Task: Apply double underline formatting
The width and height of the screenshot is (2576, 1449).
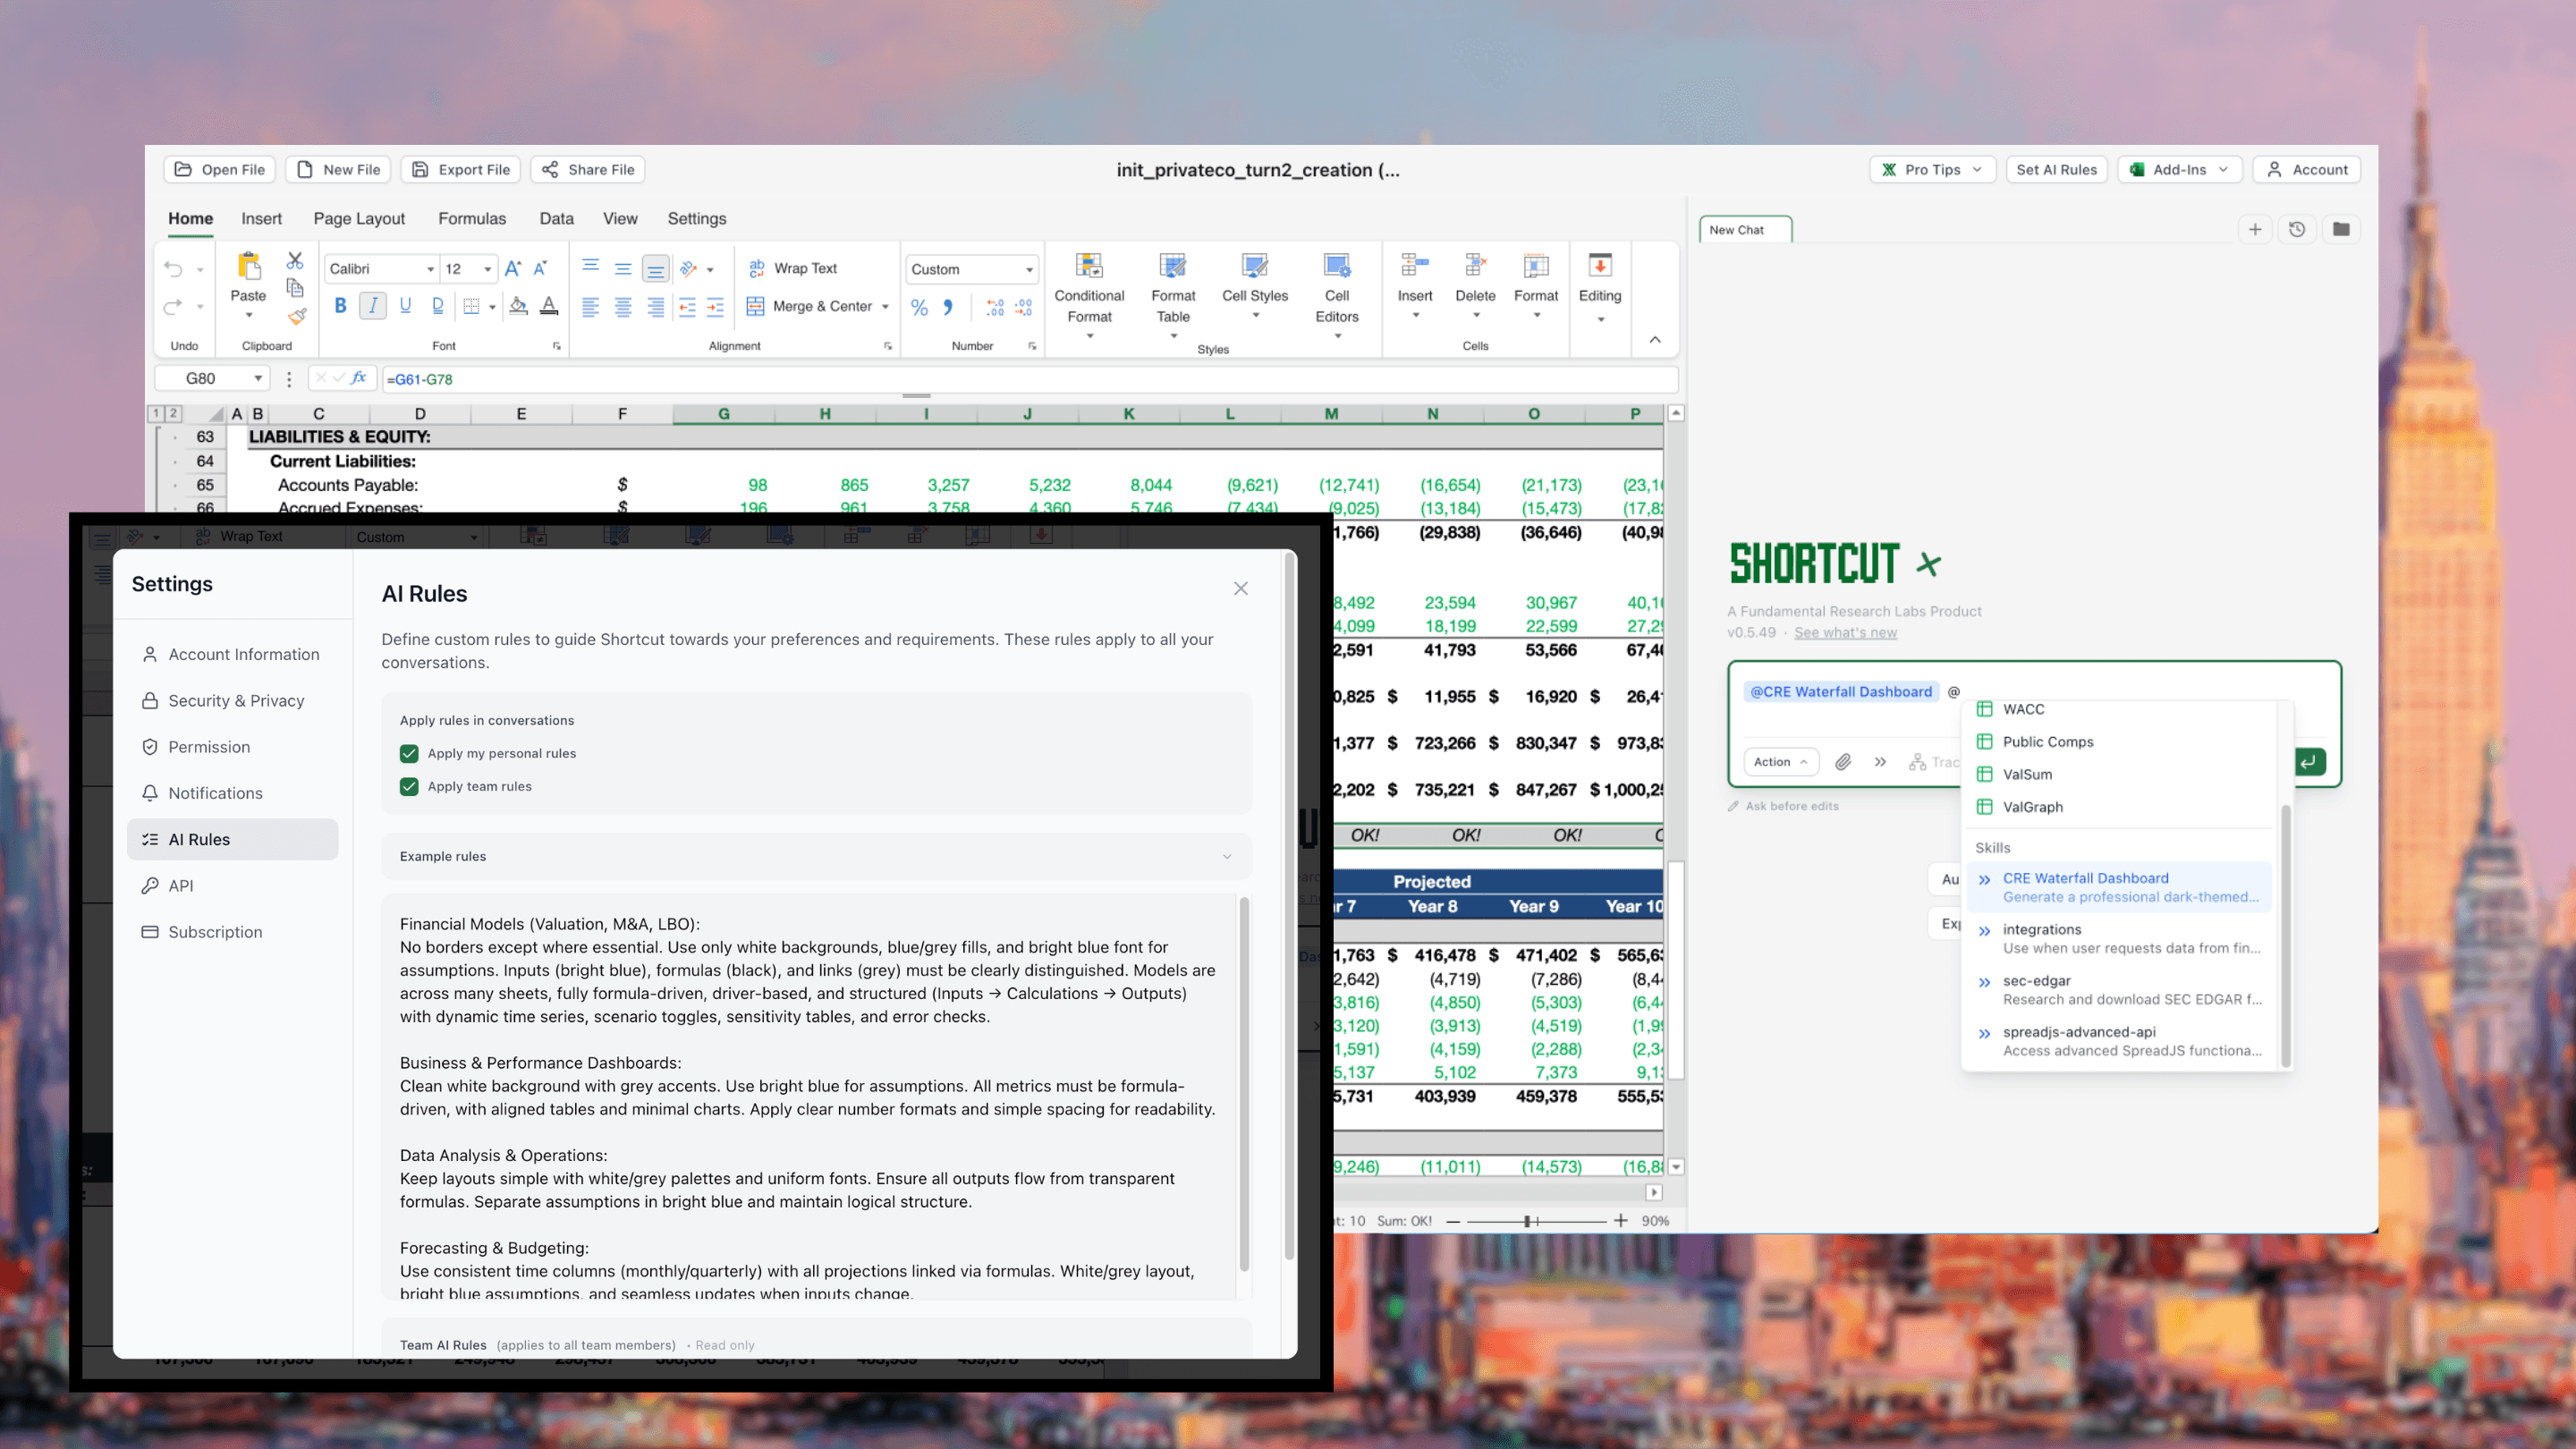Action: (437, 306)
